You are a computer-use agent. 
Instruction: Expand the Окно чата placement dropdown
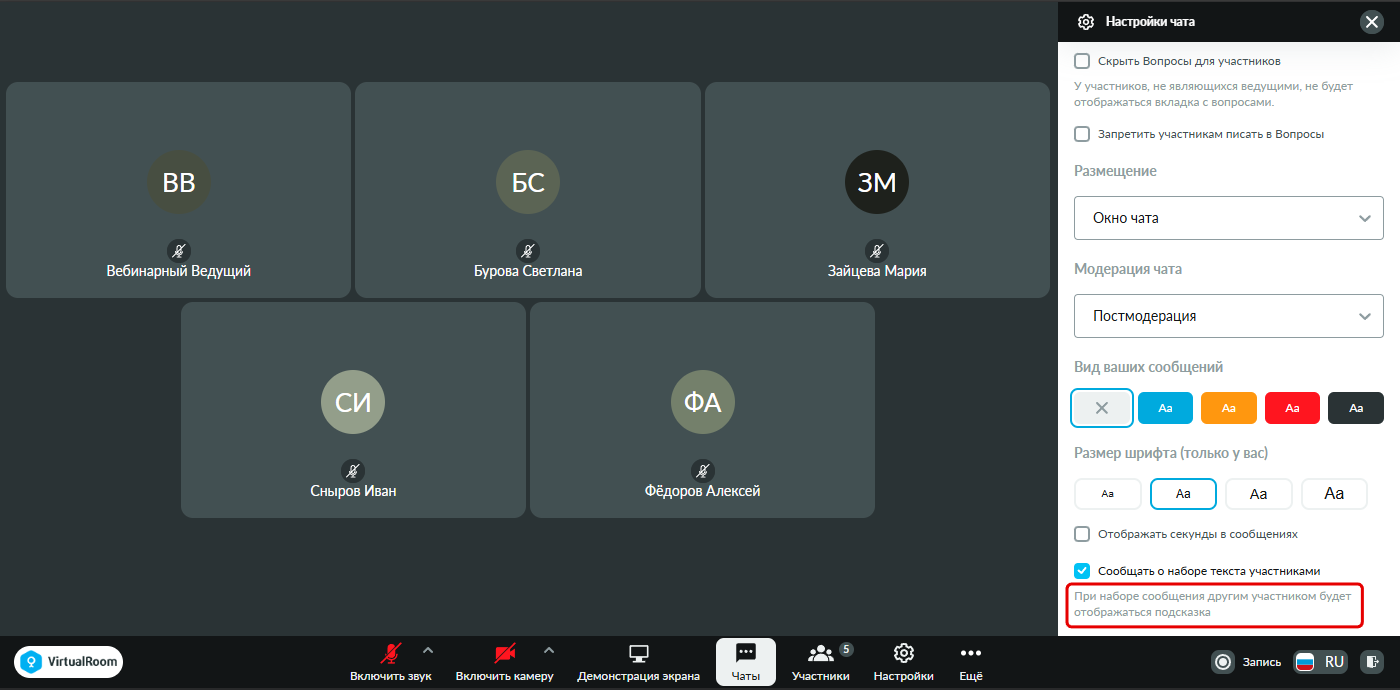[1229, 218]
